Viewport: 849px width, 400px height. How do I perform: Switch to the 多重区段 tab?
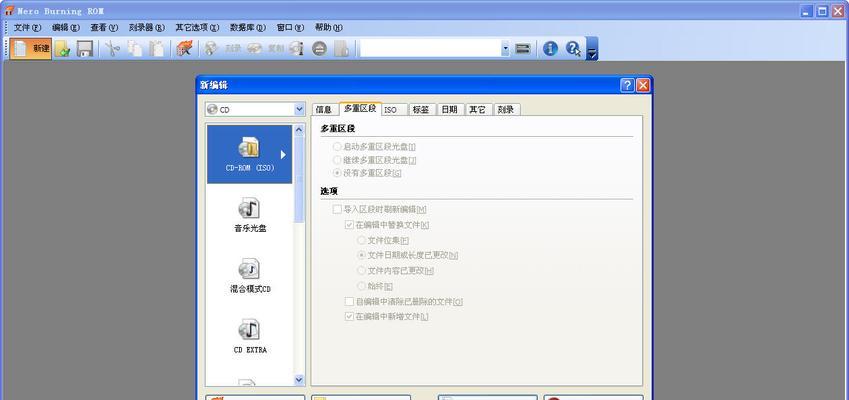pyautogui.click(x=360, y=108)
